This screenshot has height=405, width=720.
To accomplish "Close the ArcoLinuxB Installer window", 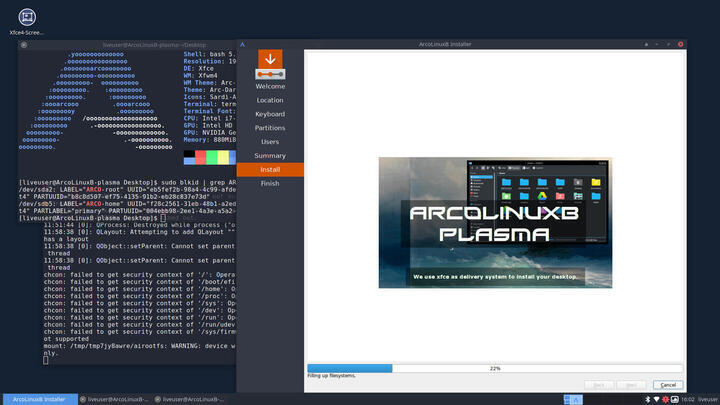I will pos(681,45).
